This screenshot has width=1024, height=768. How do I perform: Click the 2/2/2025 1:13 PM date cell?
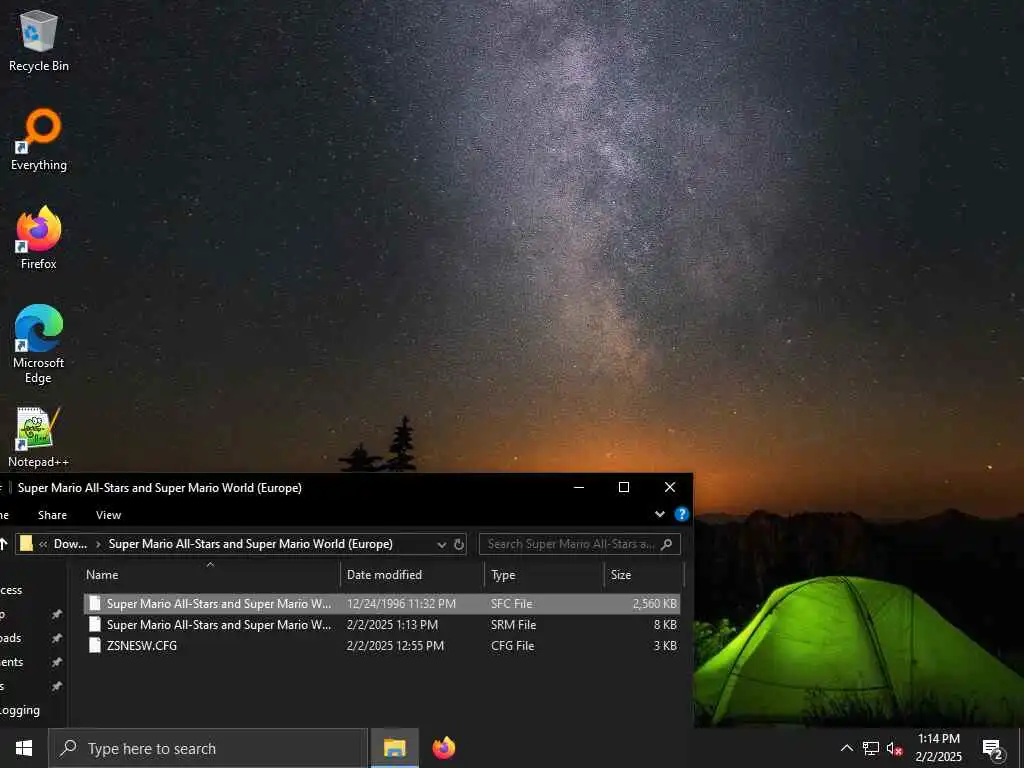(x=392, y=624)
